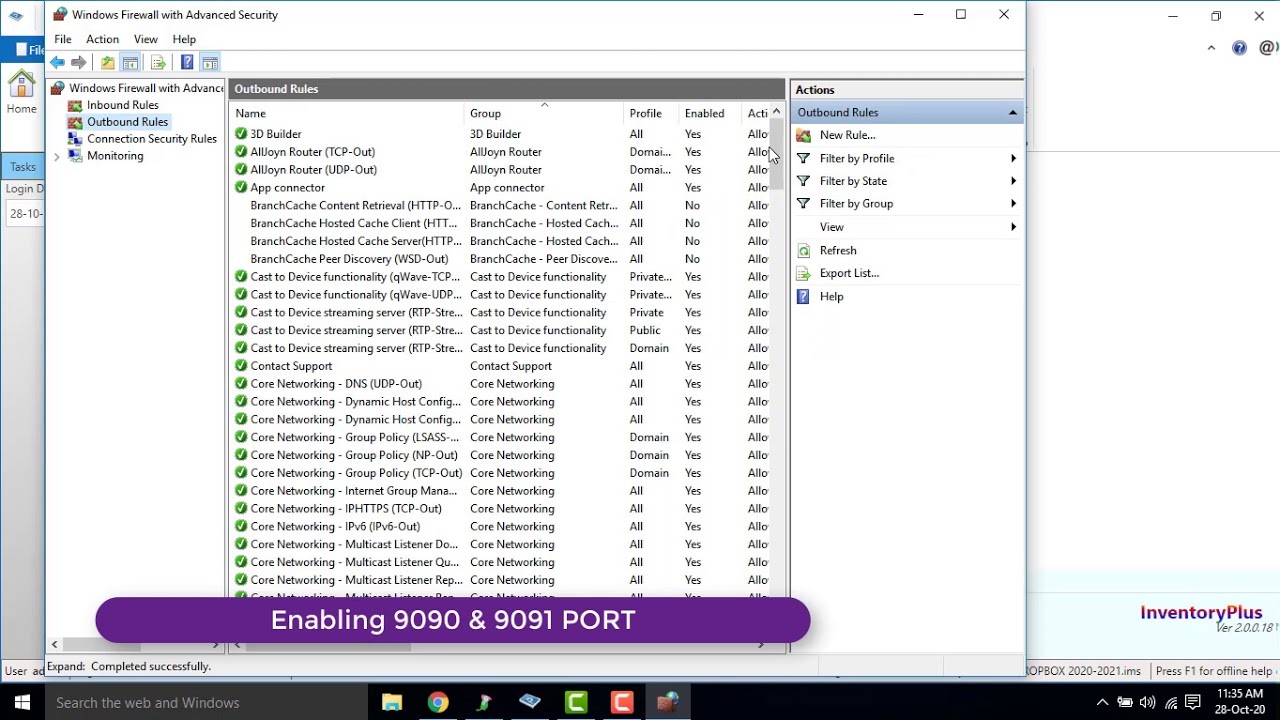Click the taskbar search box
The width and height of the screenshot is (1280, 720).
(x=205, y=702)
